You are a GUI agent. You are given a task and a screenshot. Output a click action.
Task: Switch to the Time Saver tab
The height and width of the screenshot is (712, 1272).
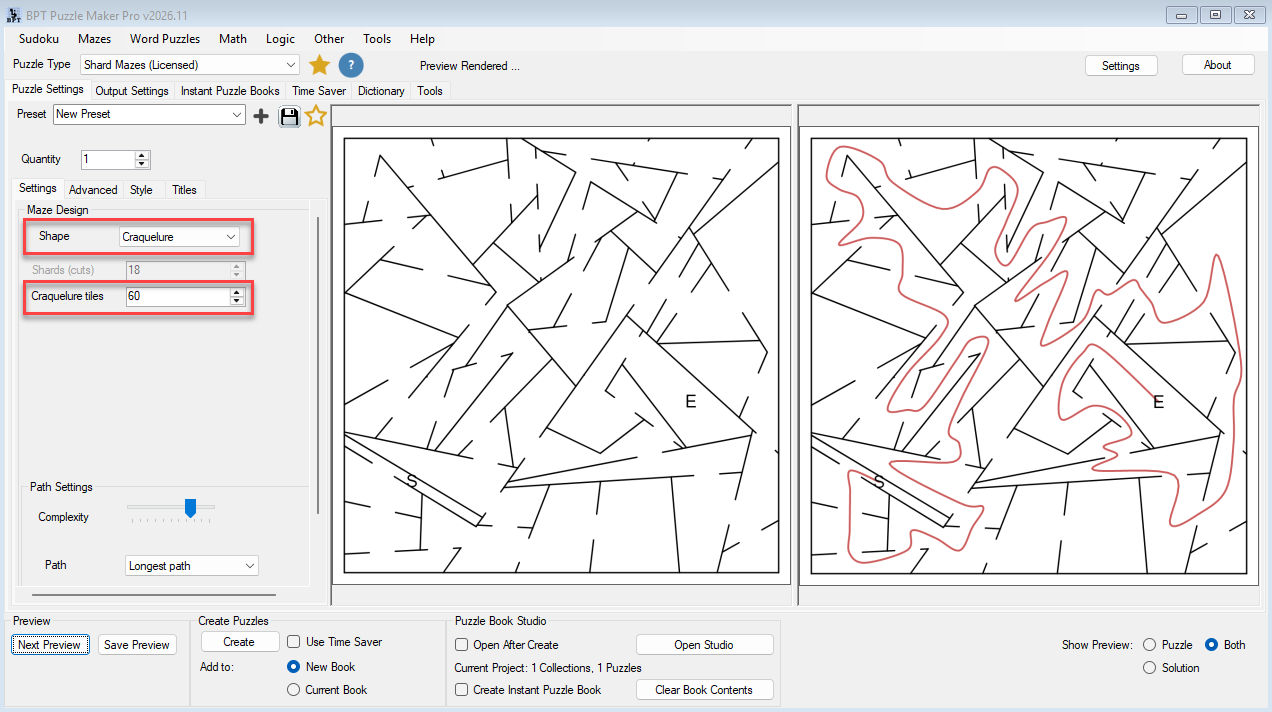pos(319,91)
